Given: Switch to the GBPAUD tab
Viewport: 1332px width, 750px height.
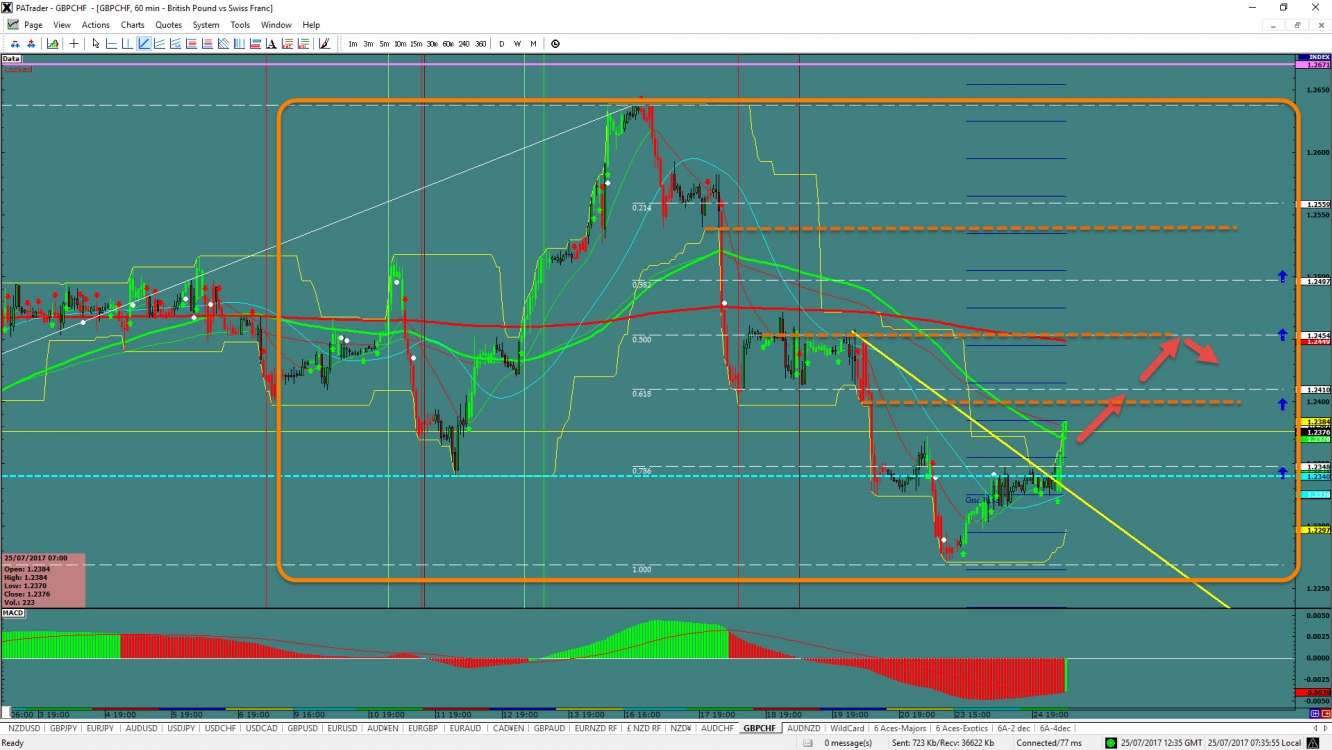Looking at the screenshot, I should pyautogui.click(x=549, y=728).
